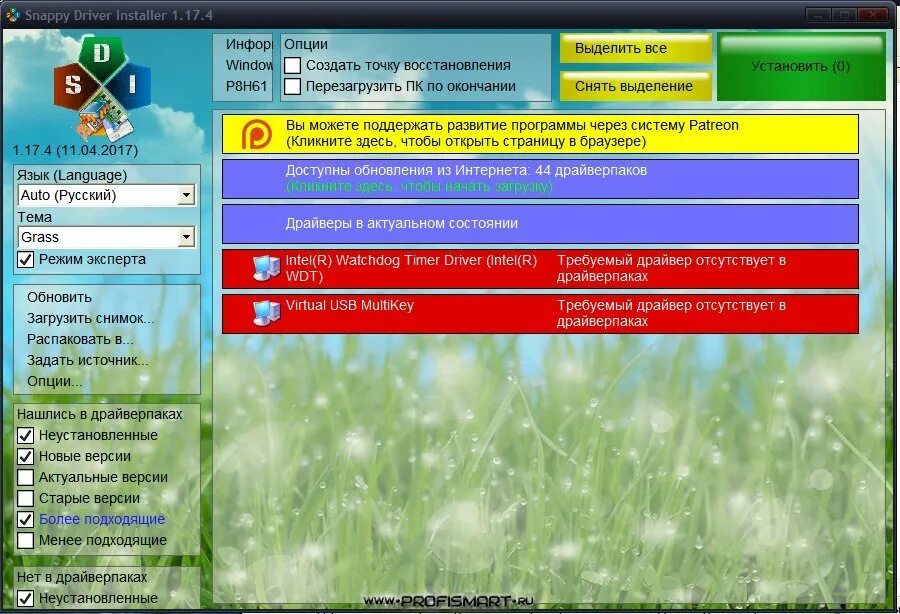Click 'Задать источник...' menu item
Viewport: 900px width, 614px height.
point(88,360)
